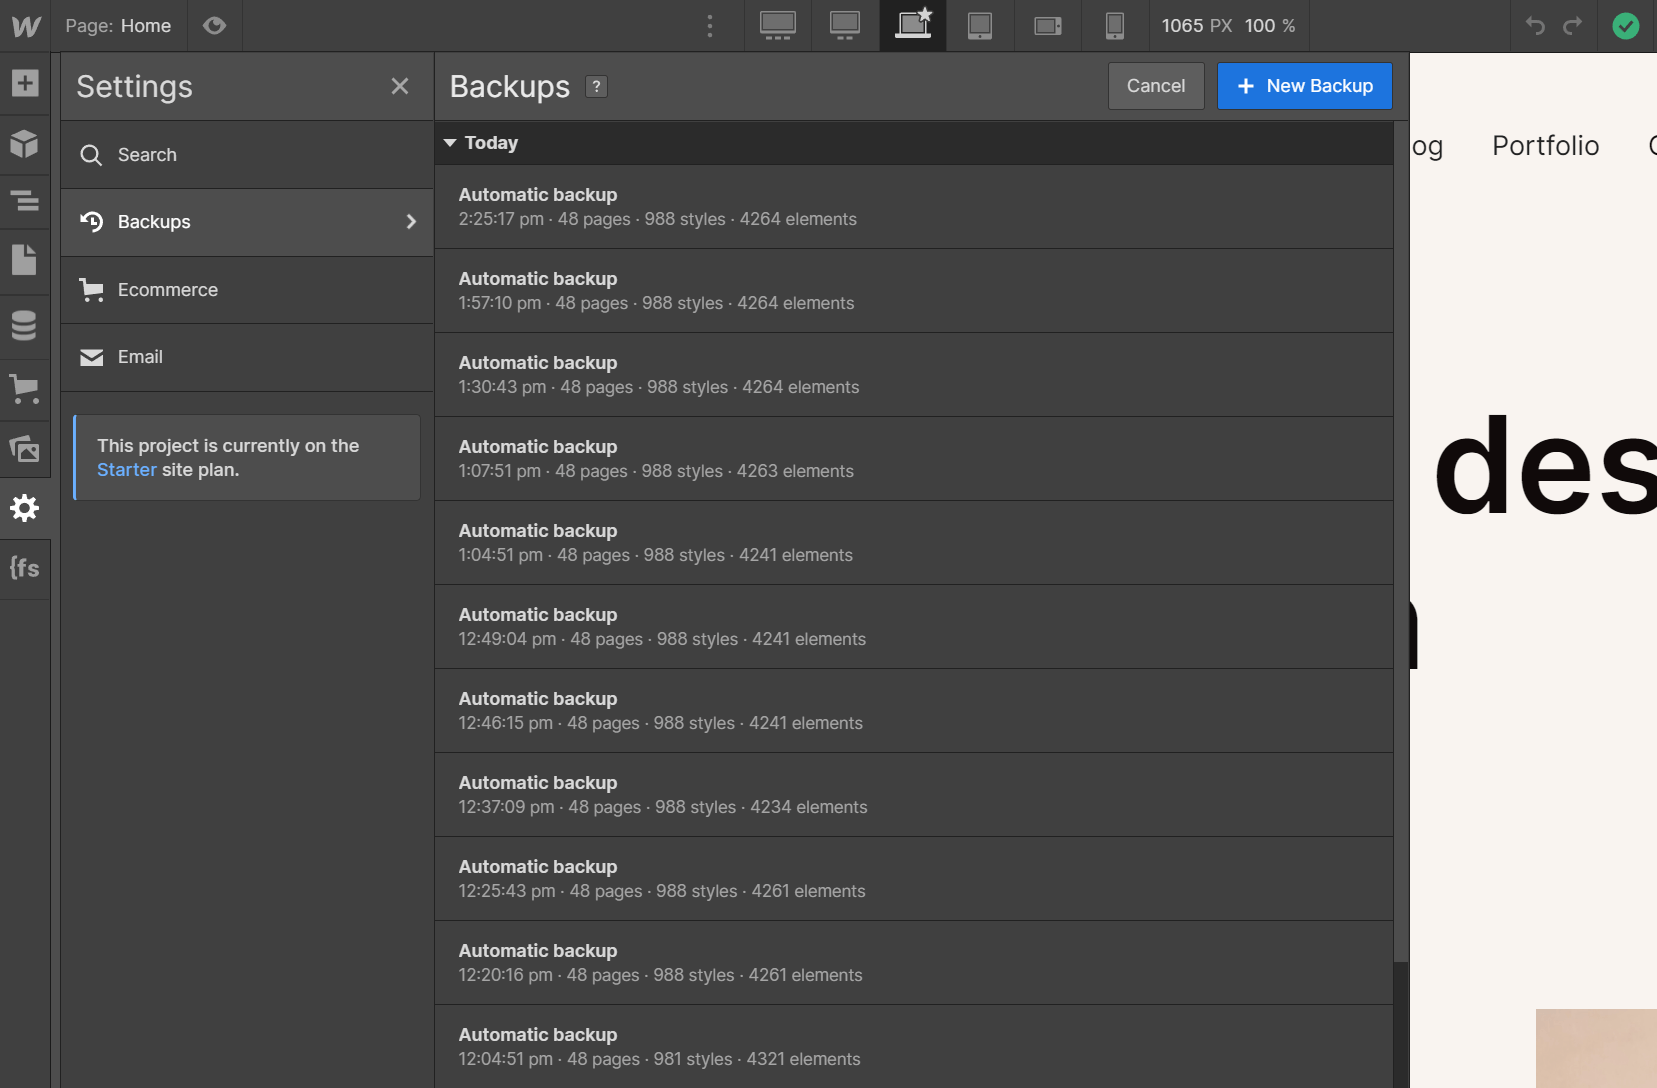1657x1088 pixels.
Task: Select the 1:04:51 pm automatic backup
Action: [x=914, y=543]
